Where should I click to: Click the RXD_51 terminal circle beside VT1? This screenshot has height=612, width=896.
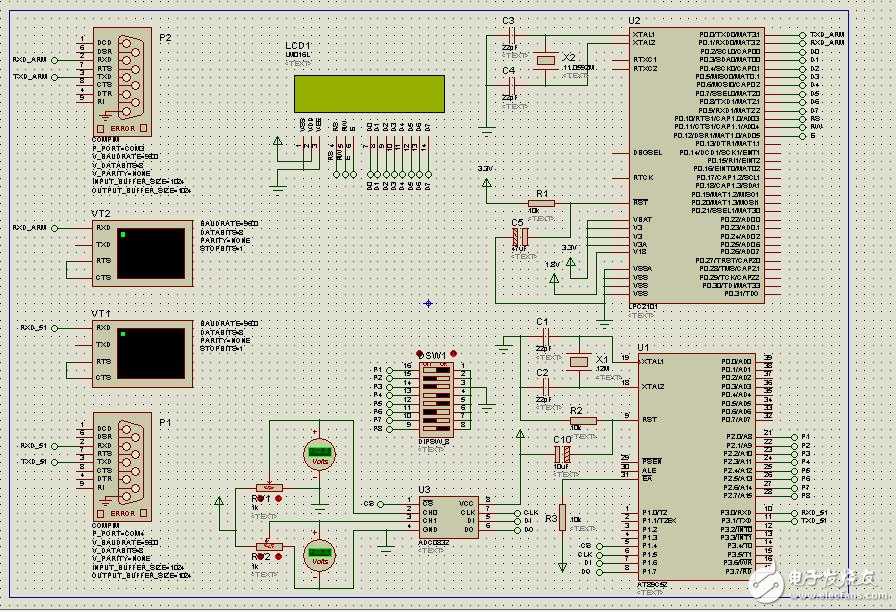coord(55,328)
